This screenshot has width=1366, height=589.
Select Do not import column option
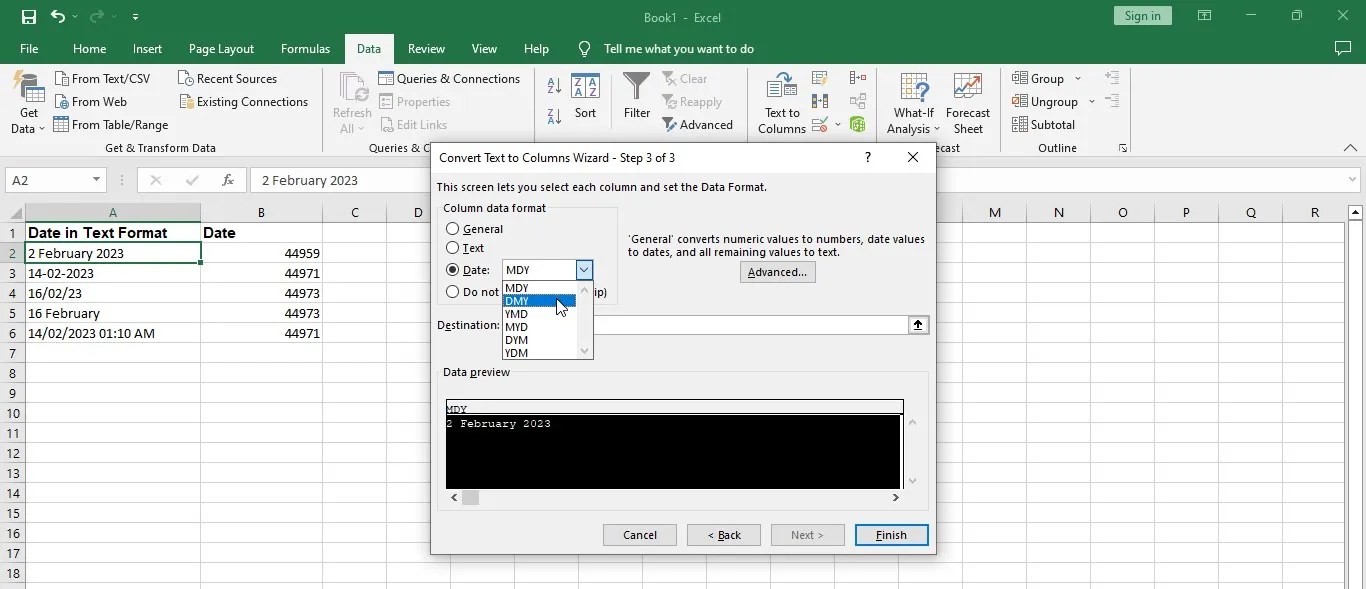coord(452,292)
